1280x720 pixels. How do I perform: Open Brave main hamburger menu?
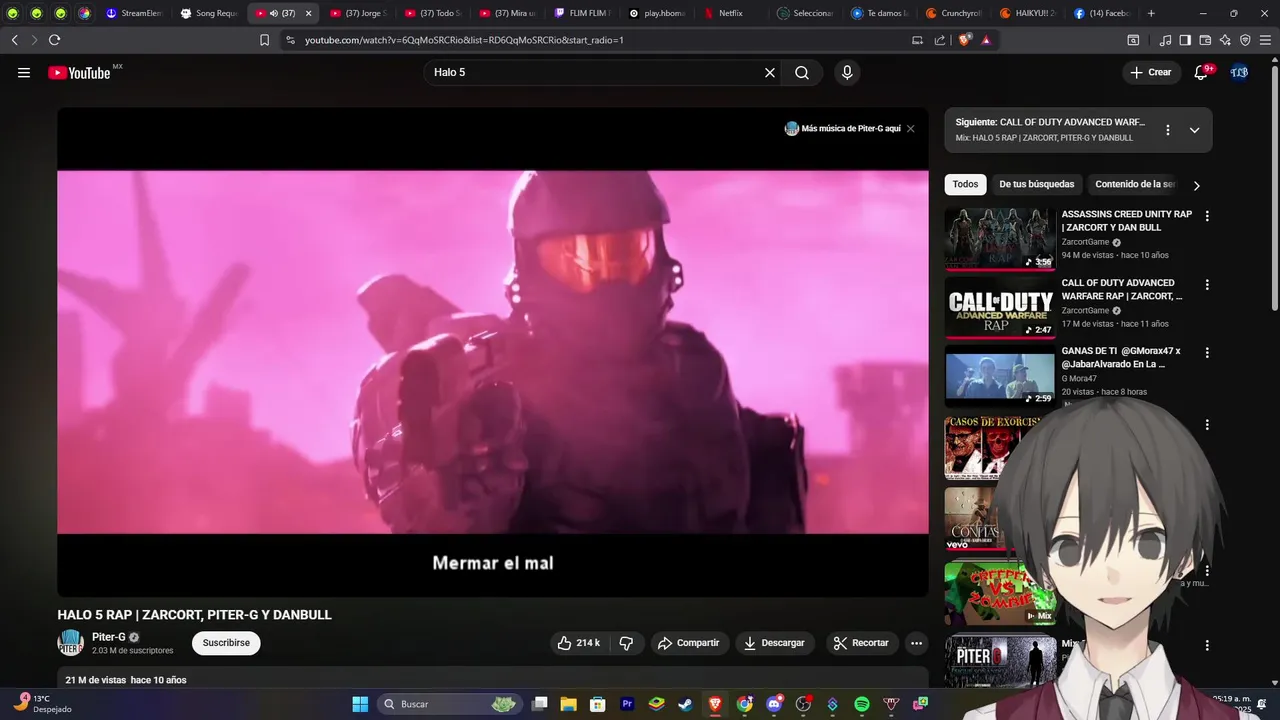(x=1265, y=40)
